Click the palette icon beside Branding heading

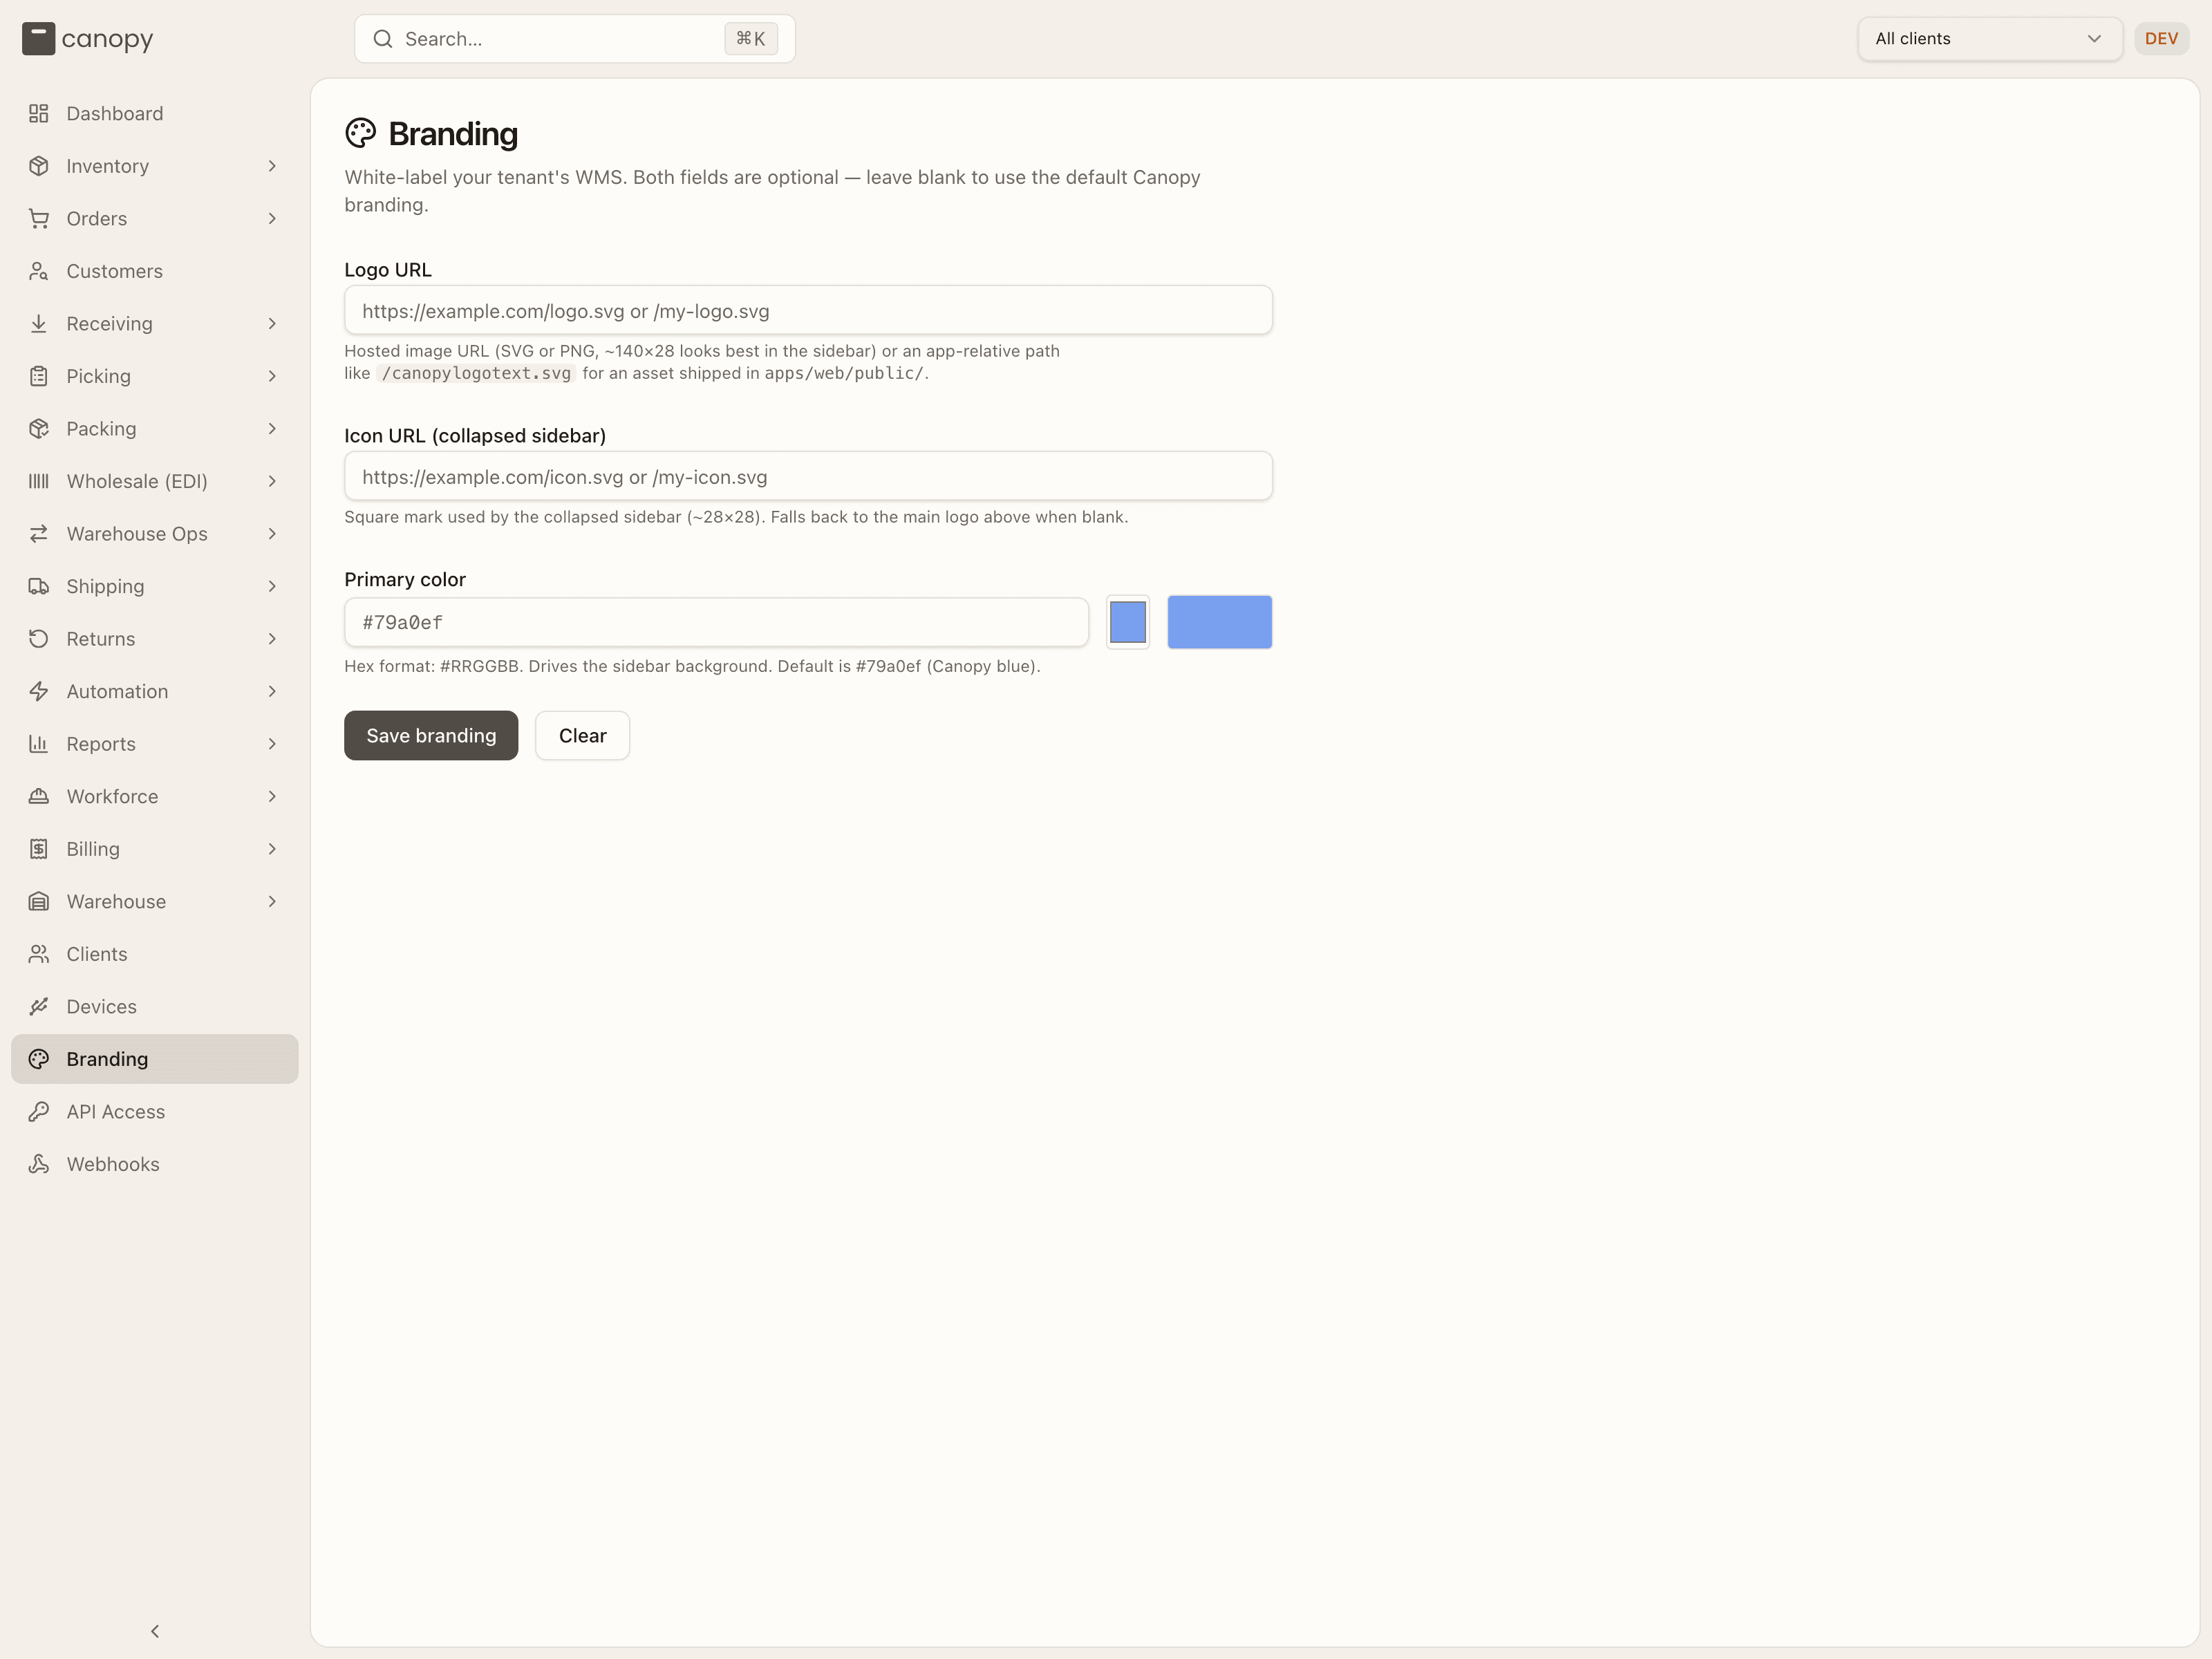coord(361,133)
